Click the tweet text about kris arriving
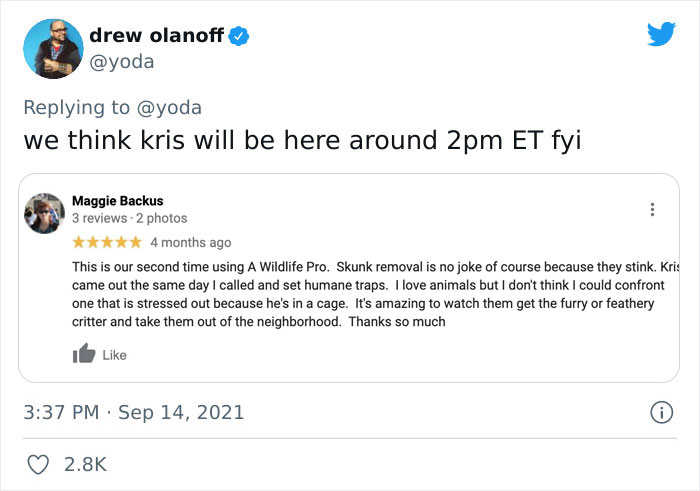 301,141
